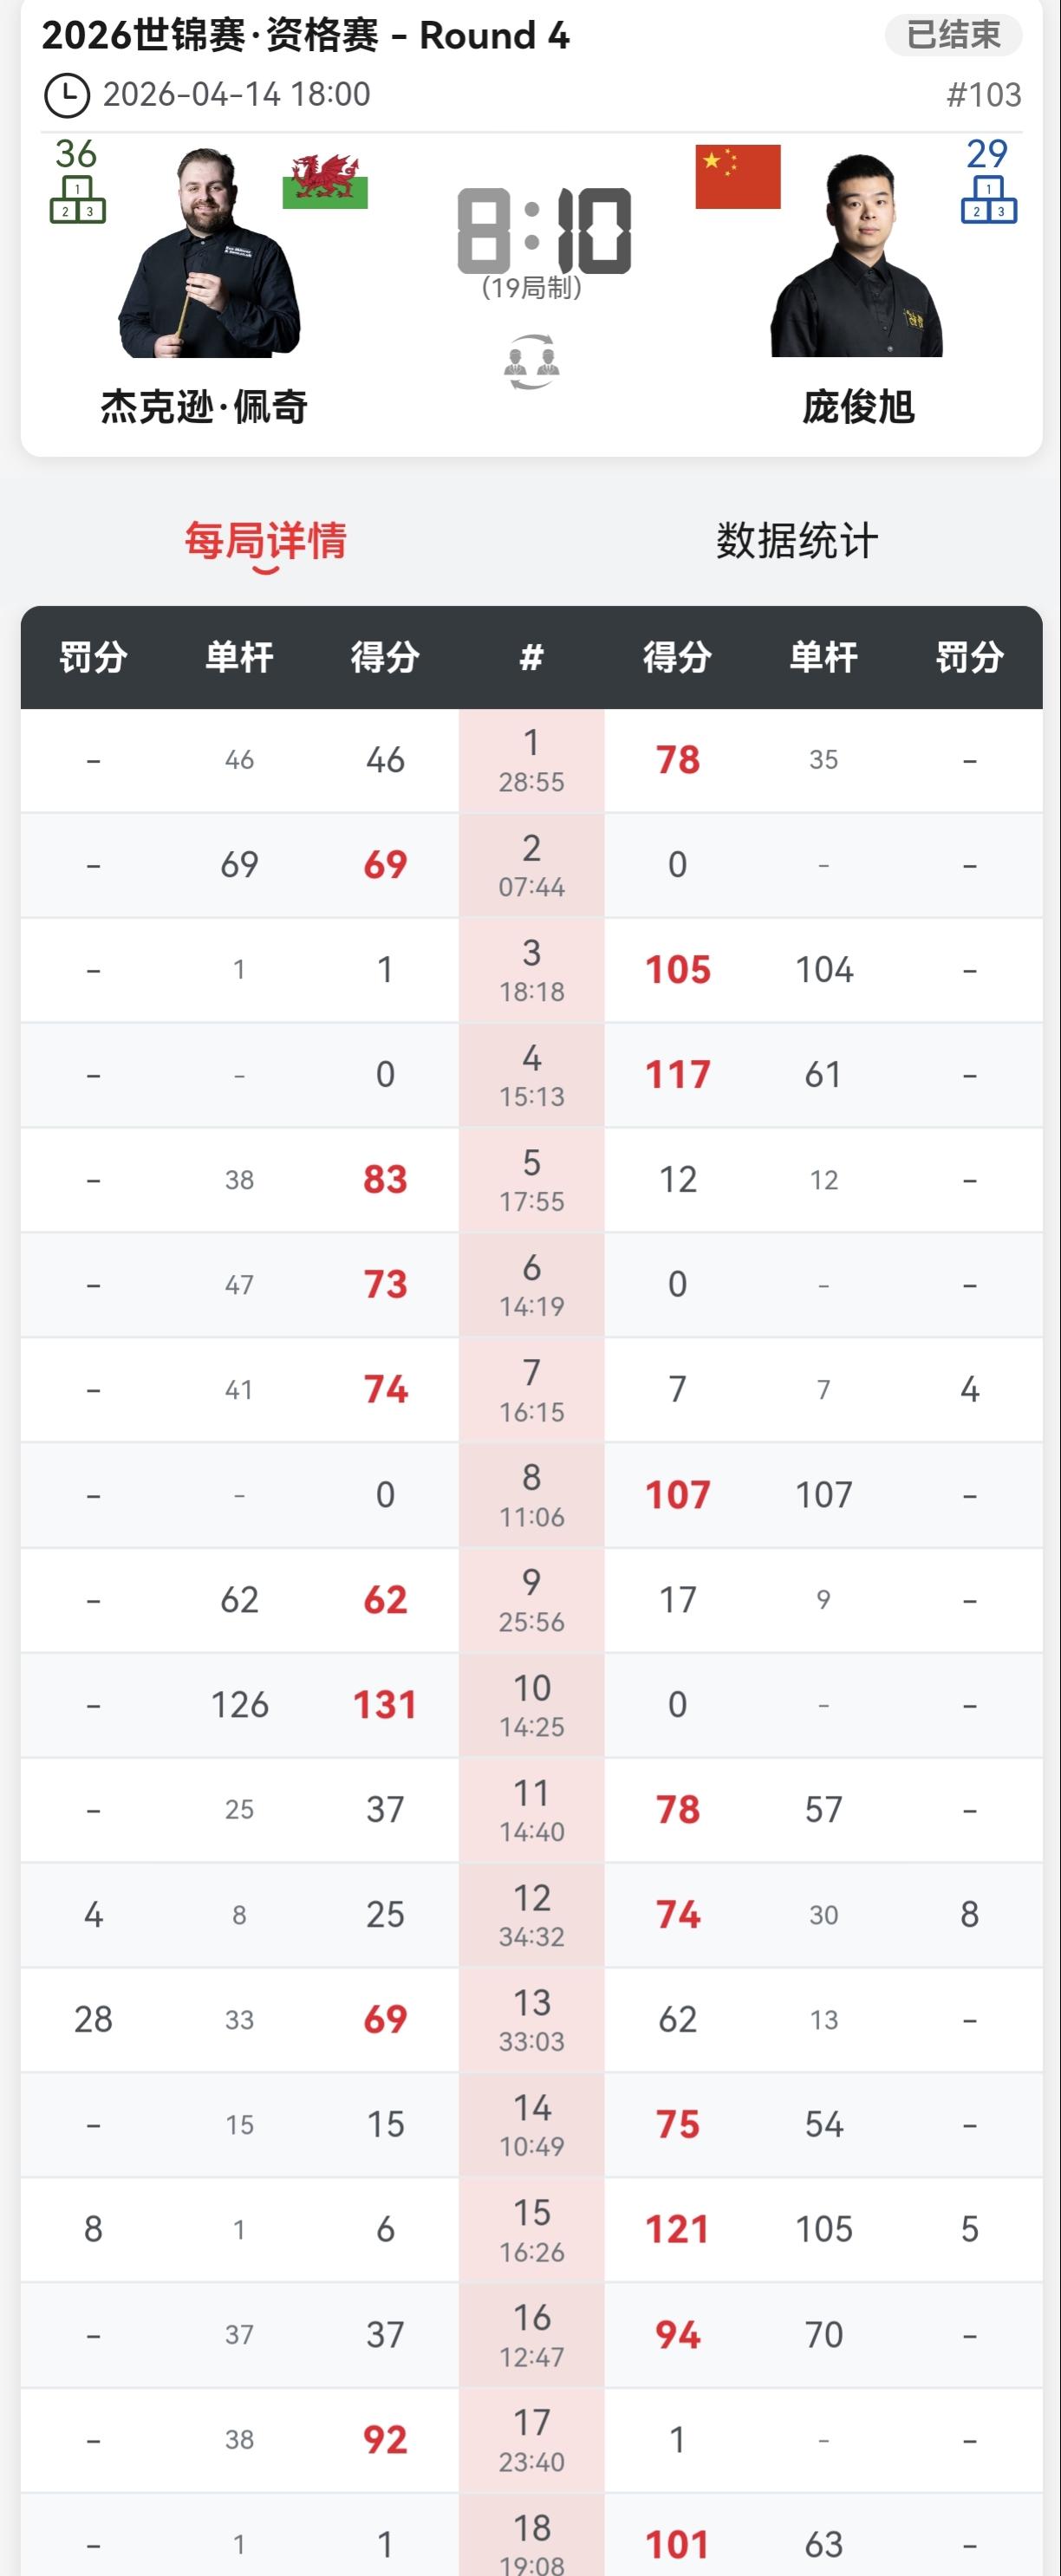The height and width of the screenshot is (2576, 1061).
Task: Select the 每局详情 tab
Action: (266, 541)
